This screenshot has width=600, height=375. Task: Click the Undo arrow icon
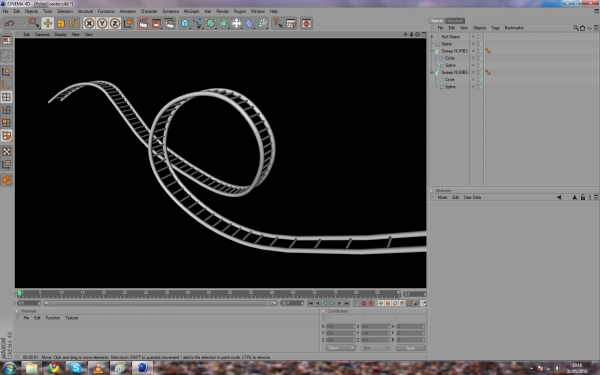tap(9, 23)
